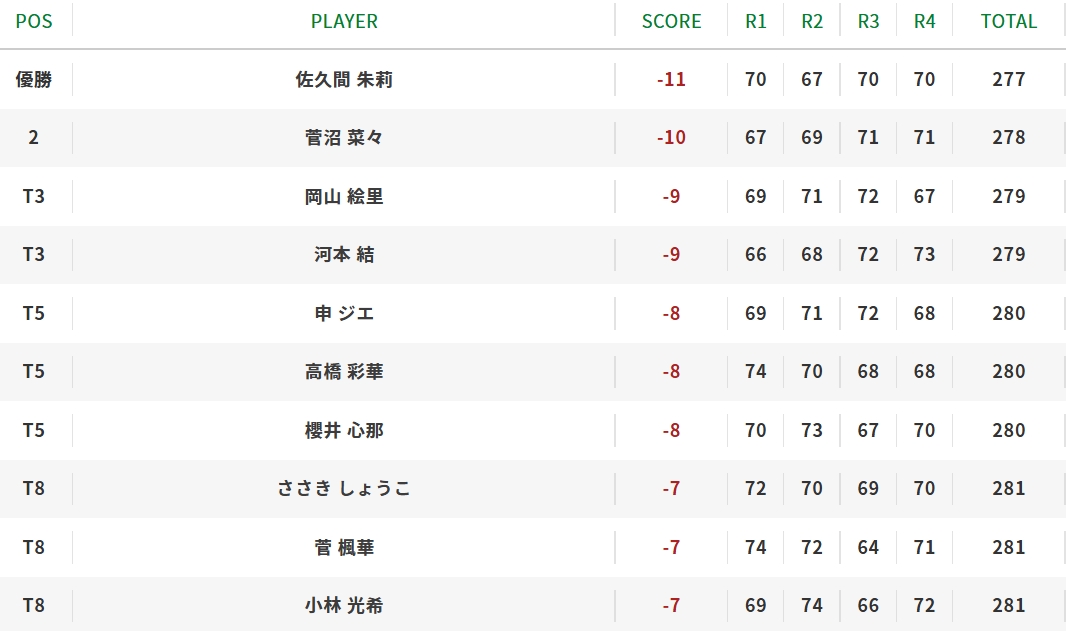Open player 小林 光希 profile
The image size is (1066, 631).
tap(344, 605)
